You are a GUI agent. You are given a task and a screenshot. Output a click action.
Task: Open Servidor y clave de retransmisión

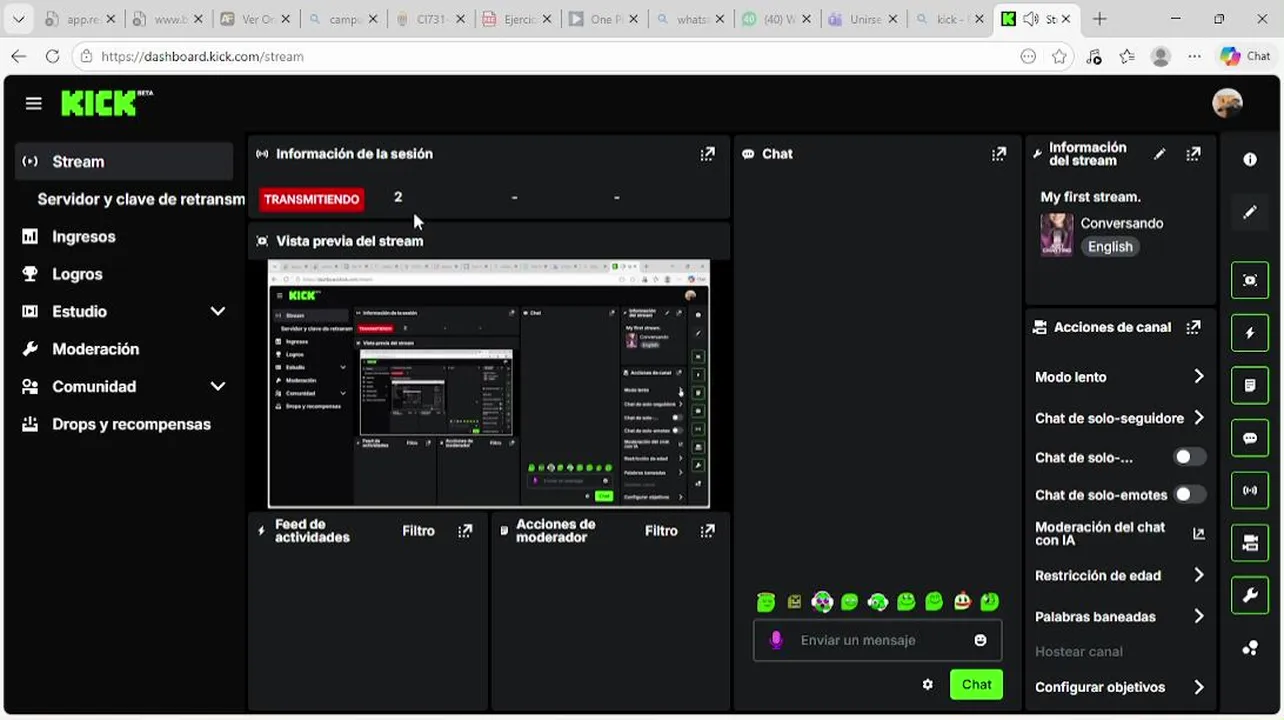click(x=141, y=199)
